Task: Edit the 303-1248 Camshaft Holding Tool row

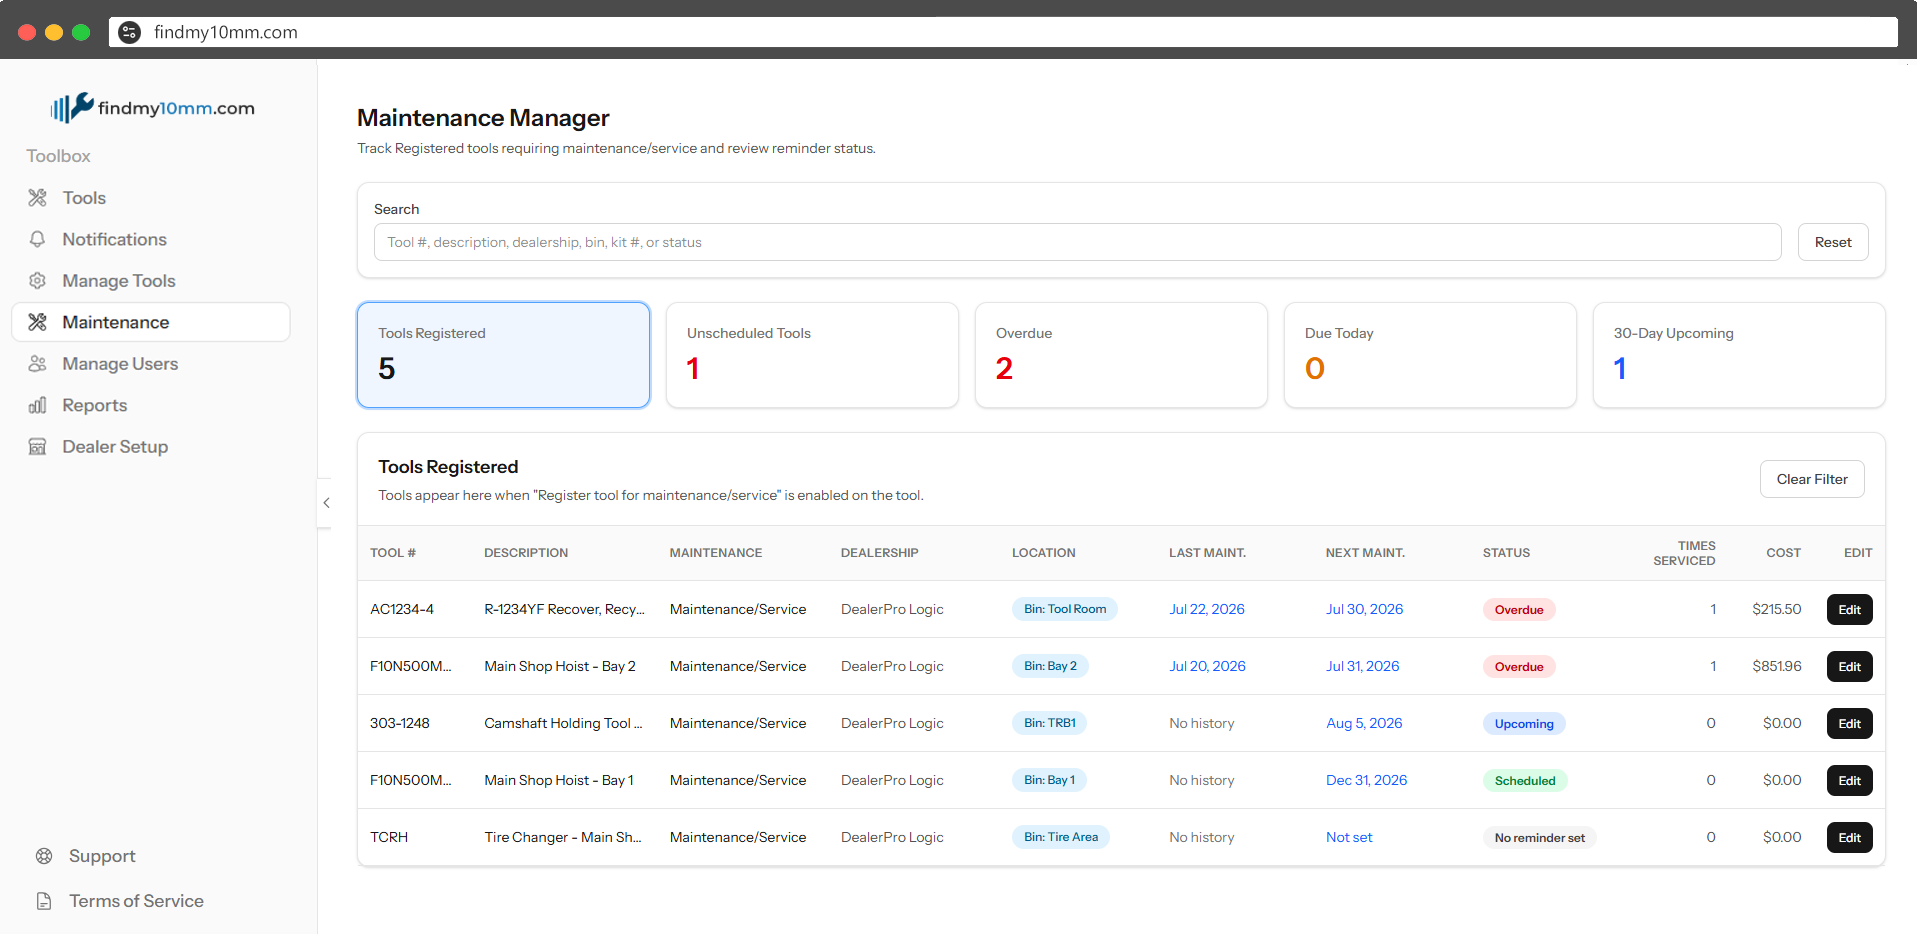Action: click(1849, 723)
